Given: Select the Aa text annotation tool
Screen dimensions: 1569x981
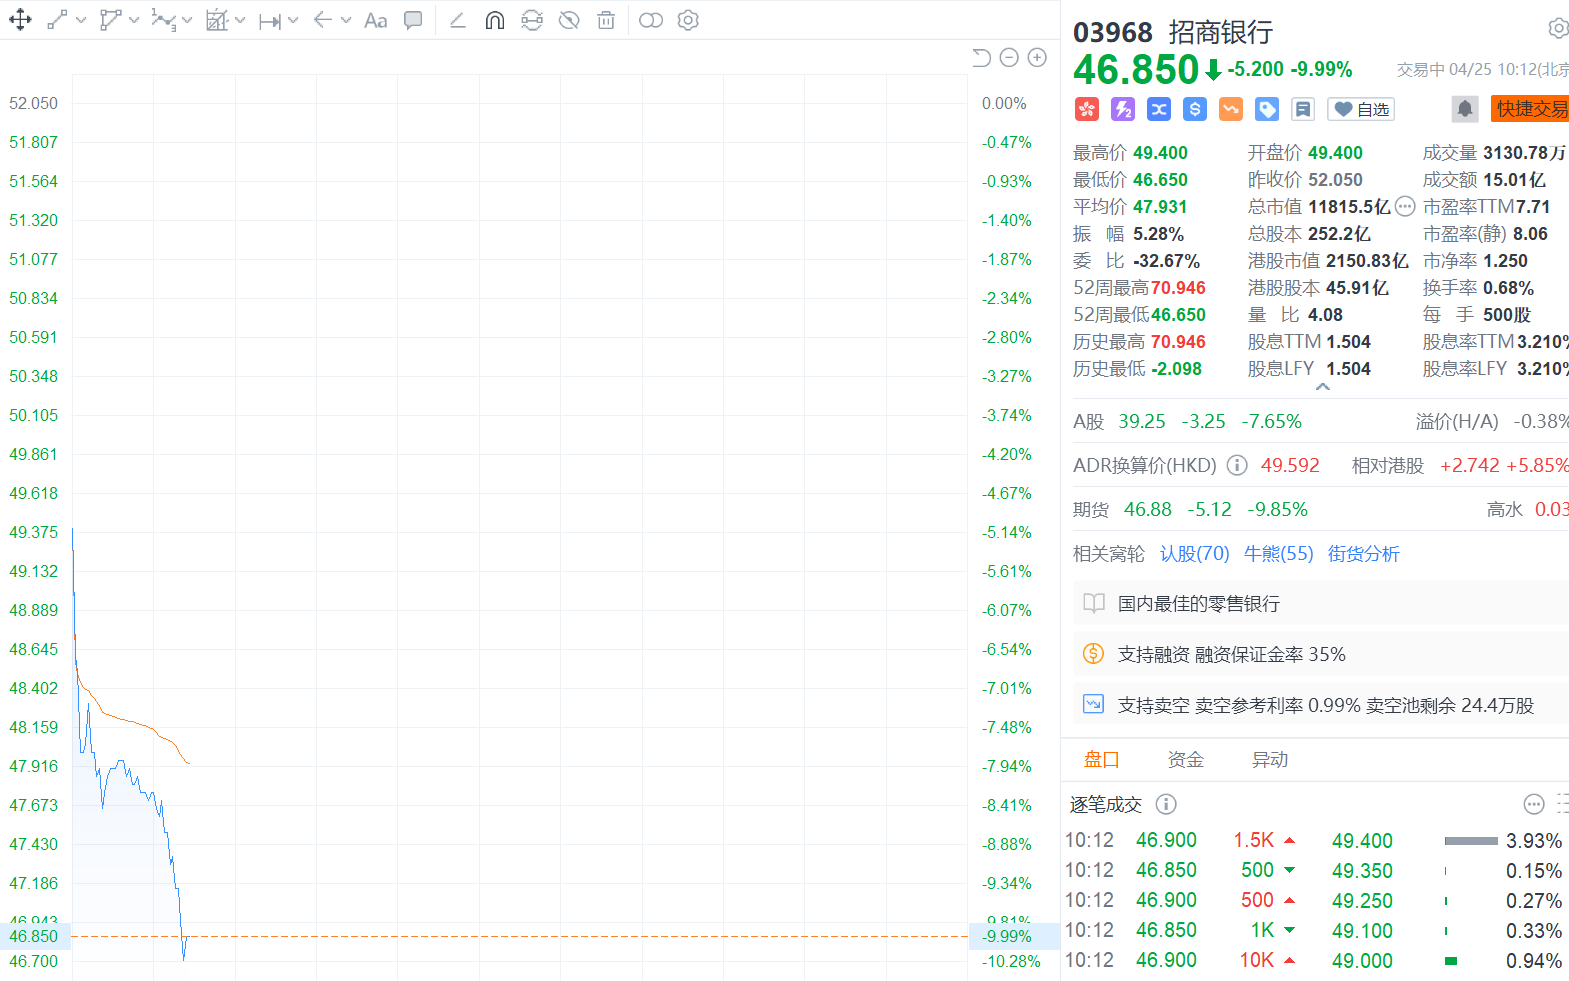Looking at the screenshot, I should [x=376, y=20].
